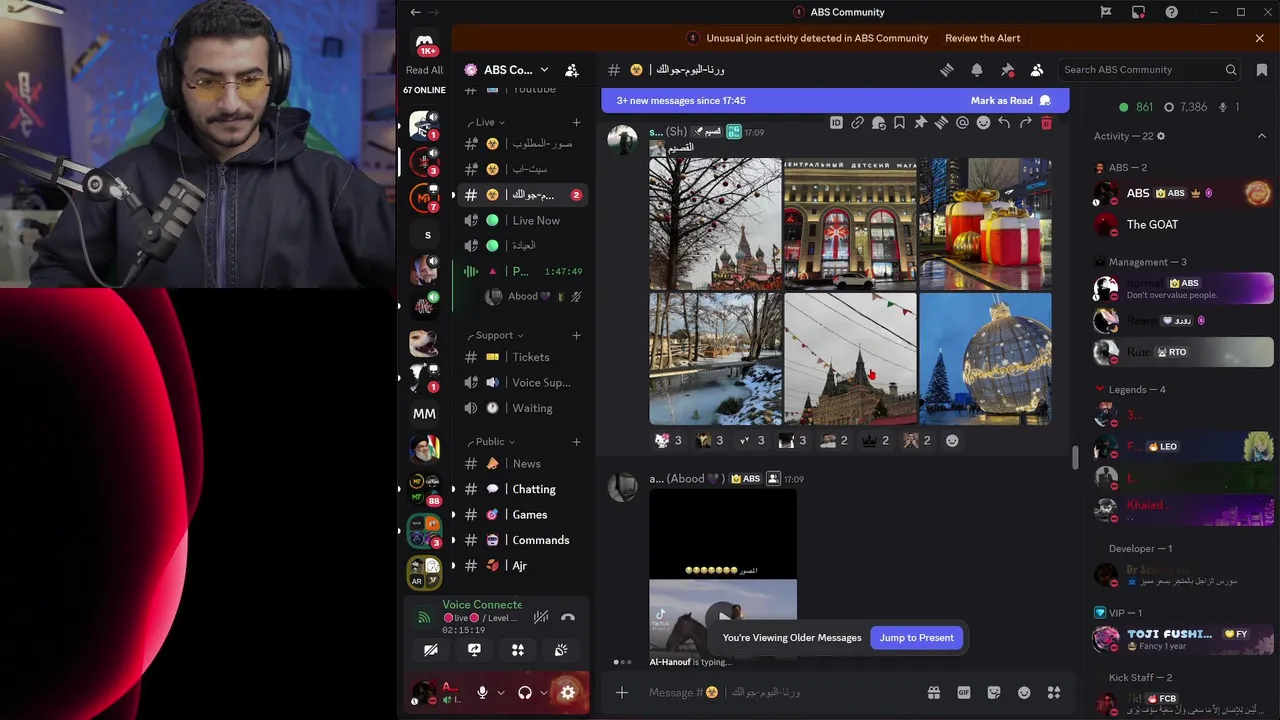Image resolution: width=1280 pixels, height=720 pixels.
Task: Disconnect from voice call
Action: tap(568, 617)
